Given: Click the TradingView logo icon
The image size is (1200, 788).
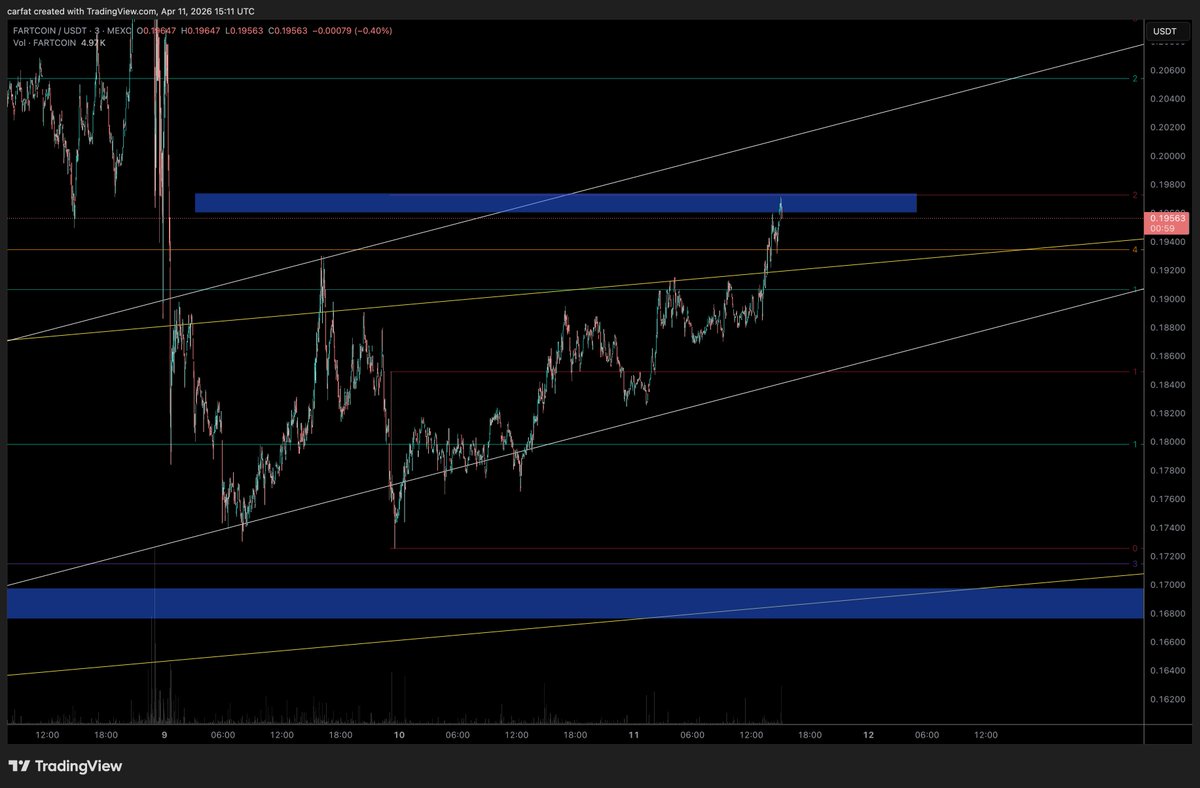Looking at the screenshot, I should coord(19,766).
